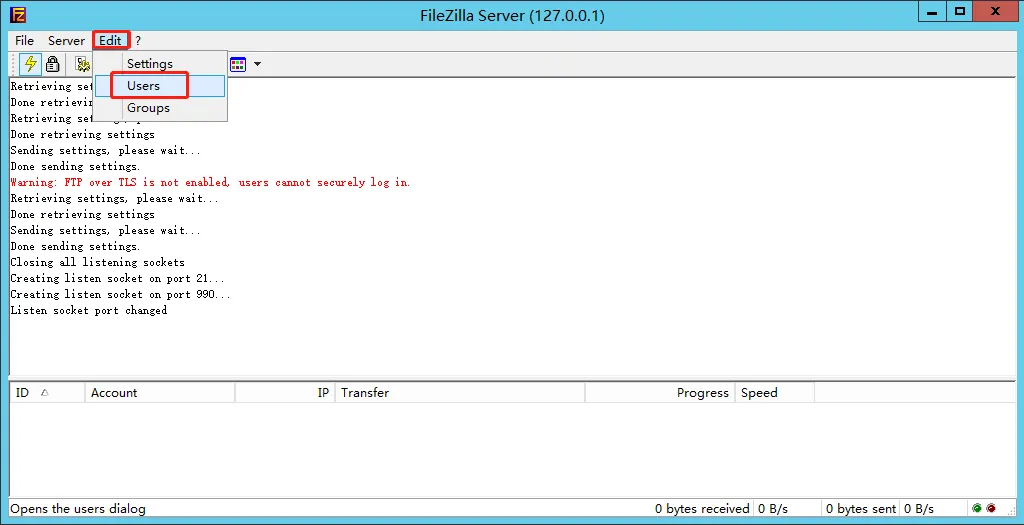Click the 0 B/s rate beside bytes sent
1024x525 pixels.
coord(919,509)
